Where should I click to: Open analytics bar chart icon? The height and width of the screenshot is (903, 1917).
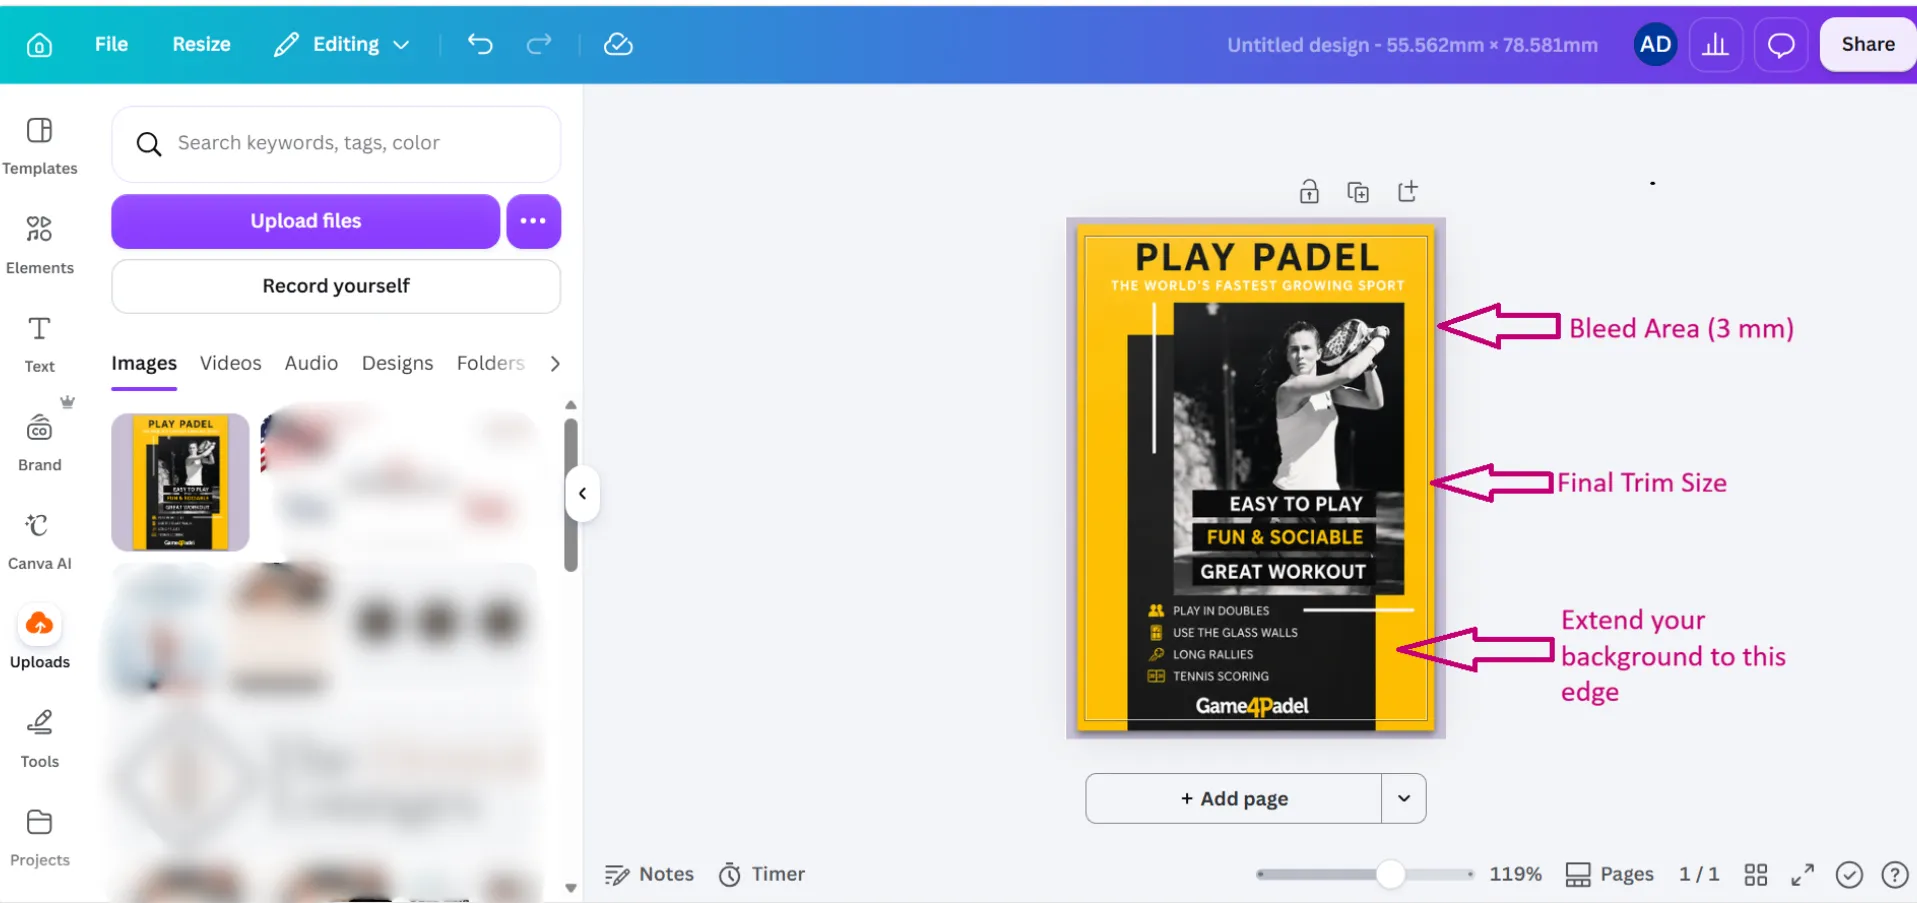coord(1715,44)
